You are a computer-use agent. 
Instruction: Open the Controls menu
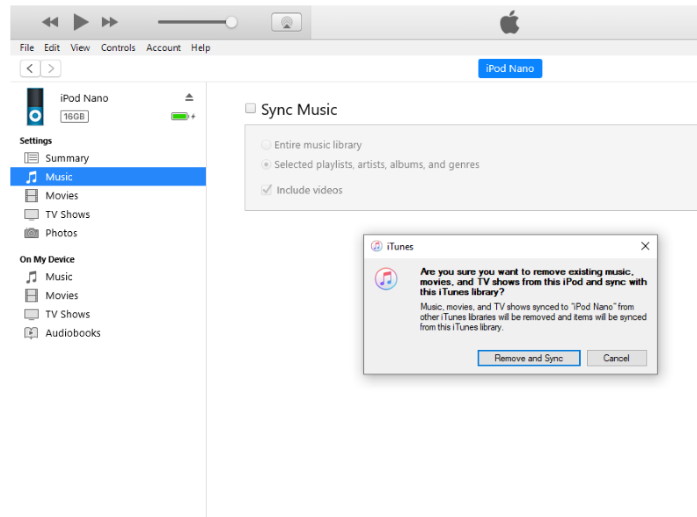click(118, 48)
